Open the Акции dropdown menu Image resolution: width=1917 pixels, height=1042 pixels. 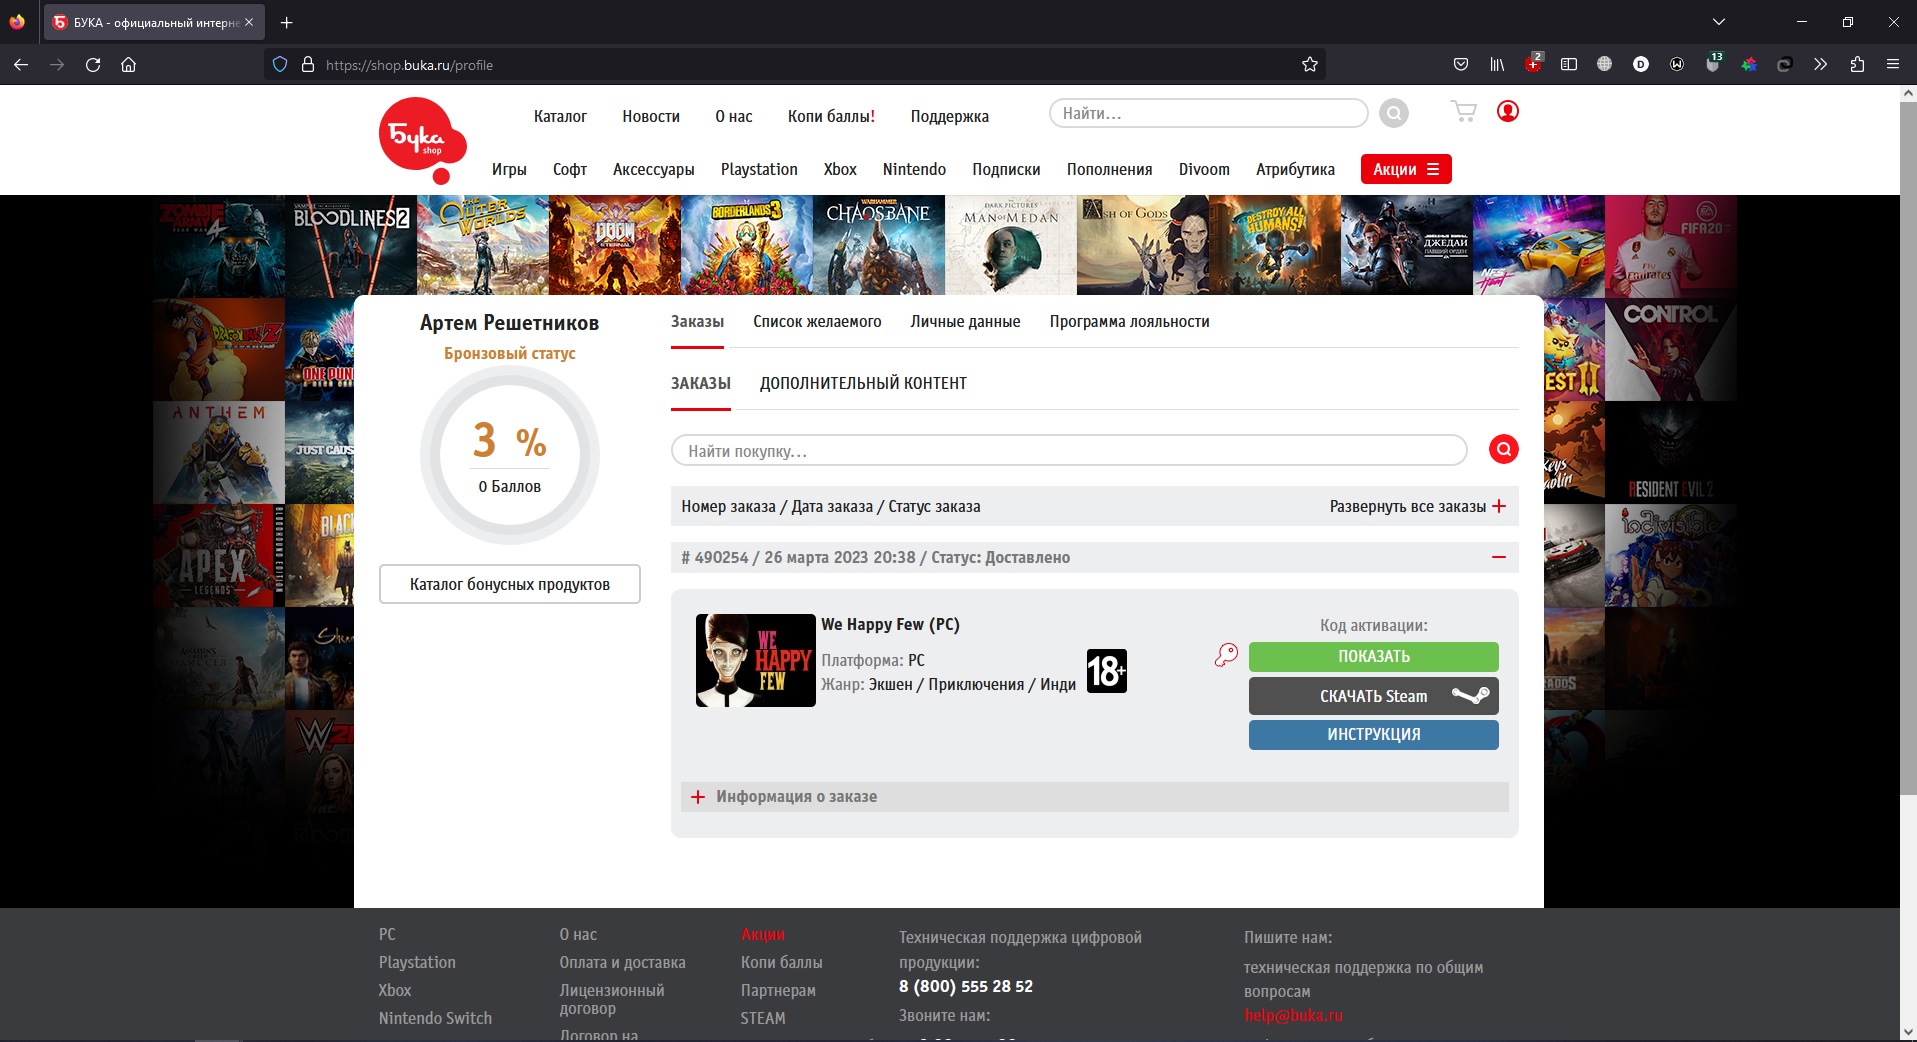[1405, 170]
